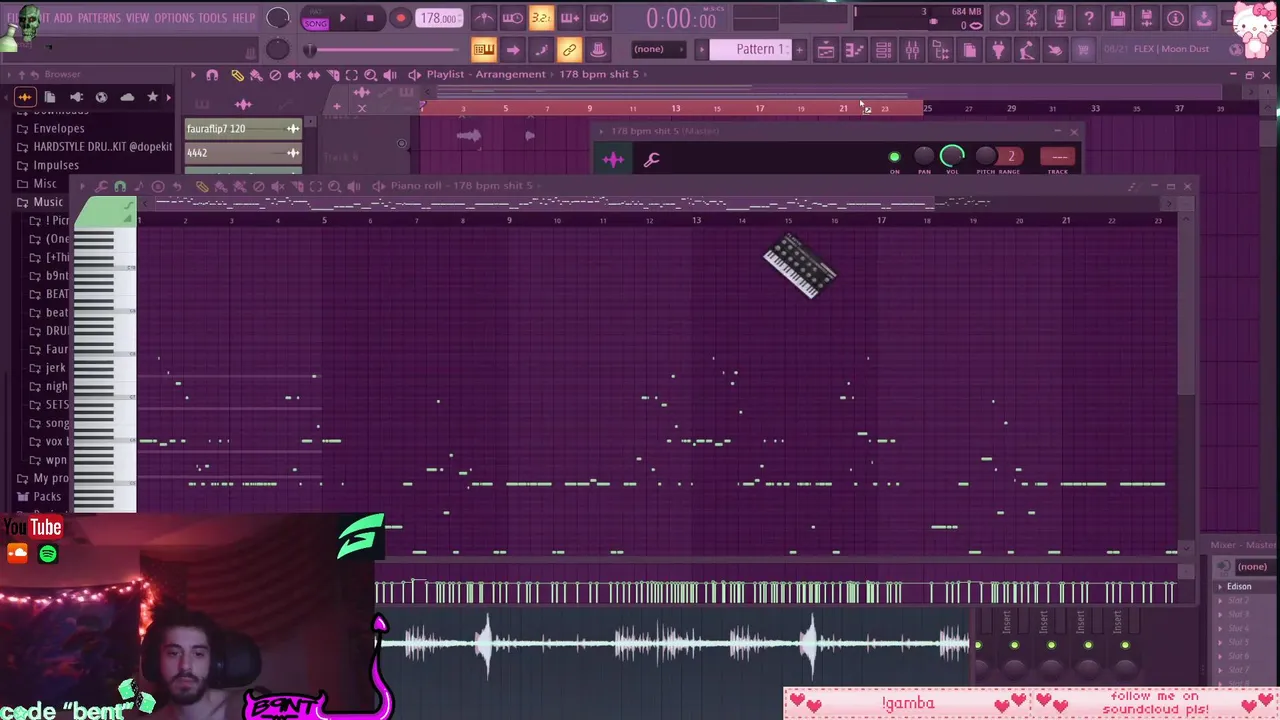Click the microphone one-click recording icon
The image size is (1280, 720).
(x=1060, y=18)
